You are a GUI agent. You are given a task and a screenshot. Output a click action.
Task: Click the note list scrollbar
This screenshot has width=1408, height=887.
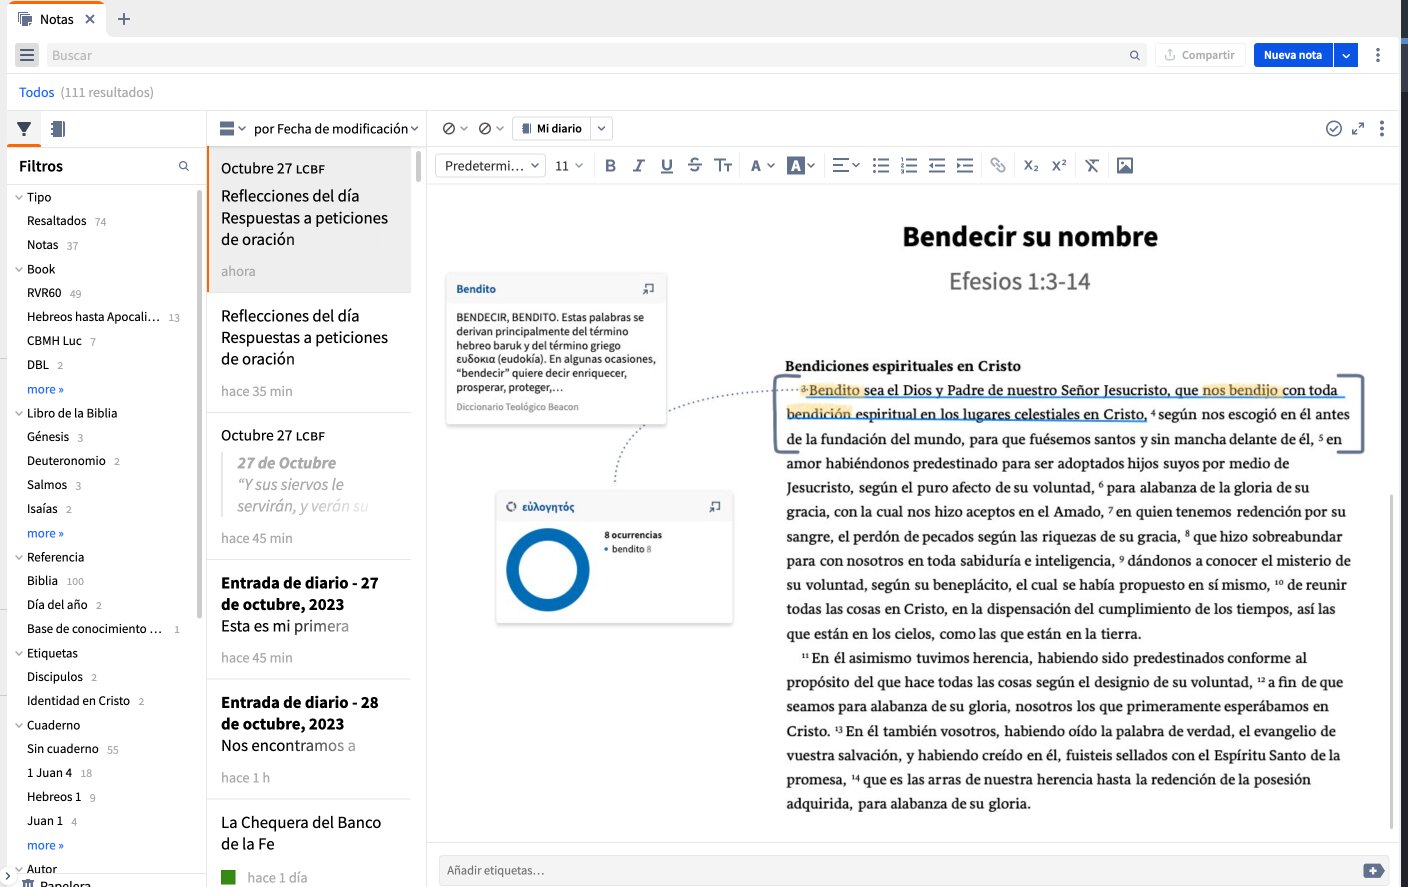coord(418,166)
